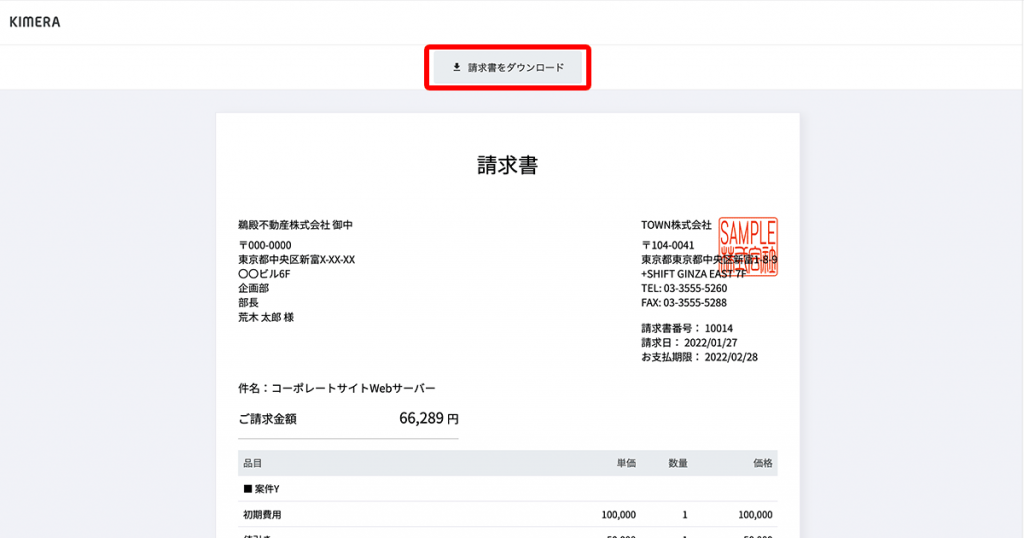Click the recipient postal code 〒000-0000

point(265,245)
